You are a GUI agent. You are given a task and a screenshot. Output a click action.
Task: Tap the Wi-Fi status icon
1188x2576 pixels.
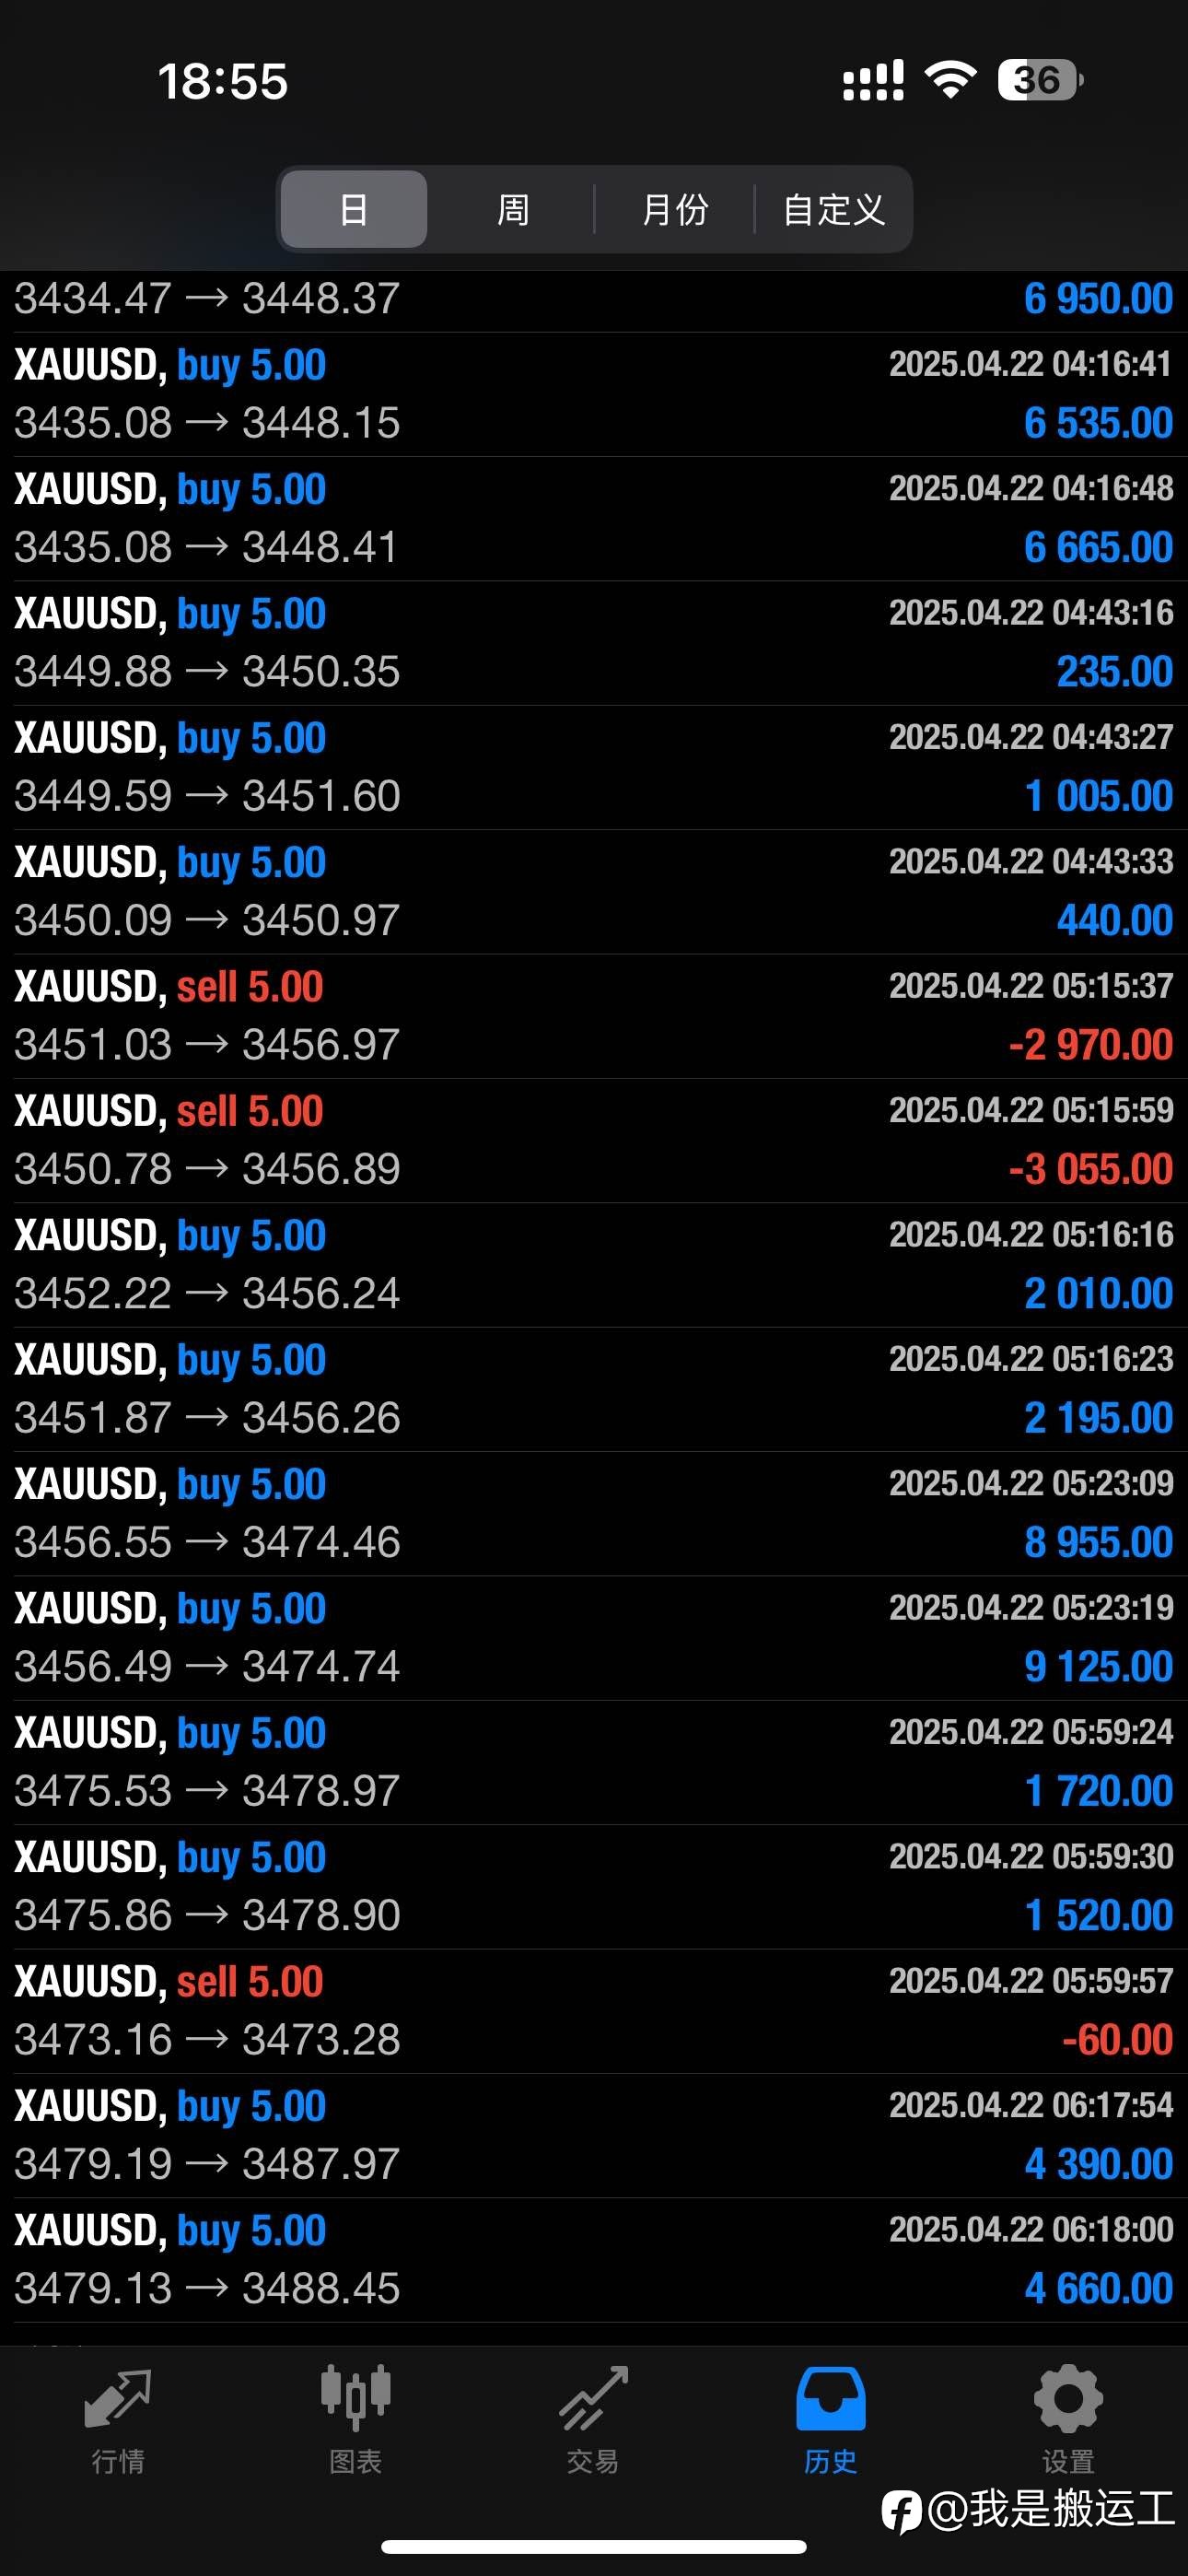[951, 80]
